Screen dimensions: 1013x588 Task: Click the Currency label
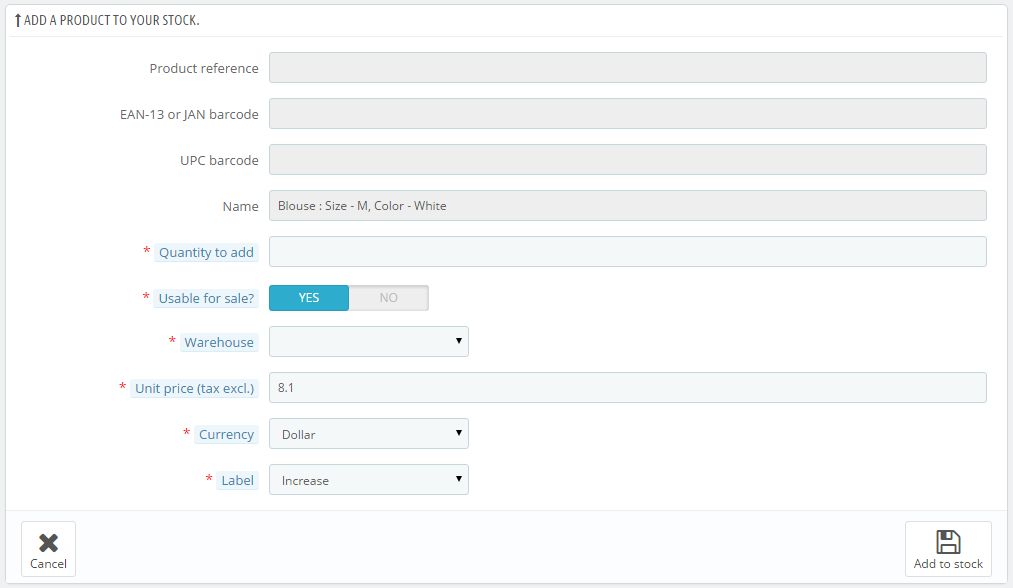(226, 434)
